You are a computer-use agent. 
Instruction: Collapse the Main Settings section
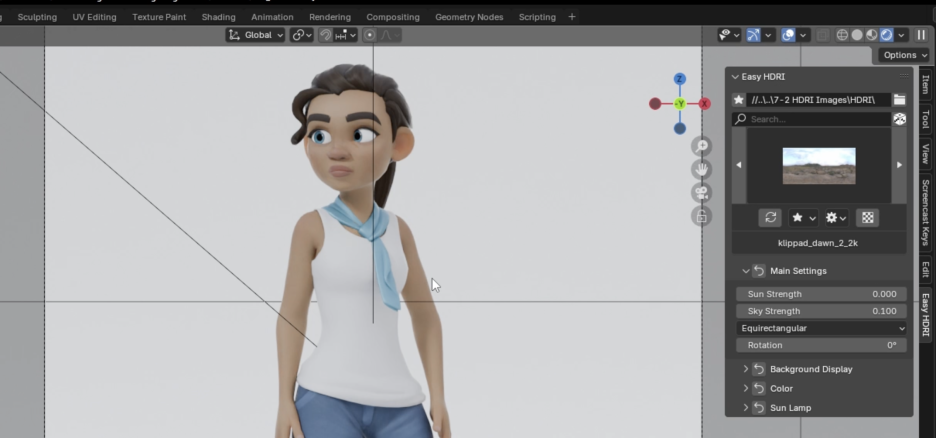point(746,271)
